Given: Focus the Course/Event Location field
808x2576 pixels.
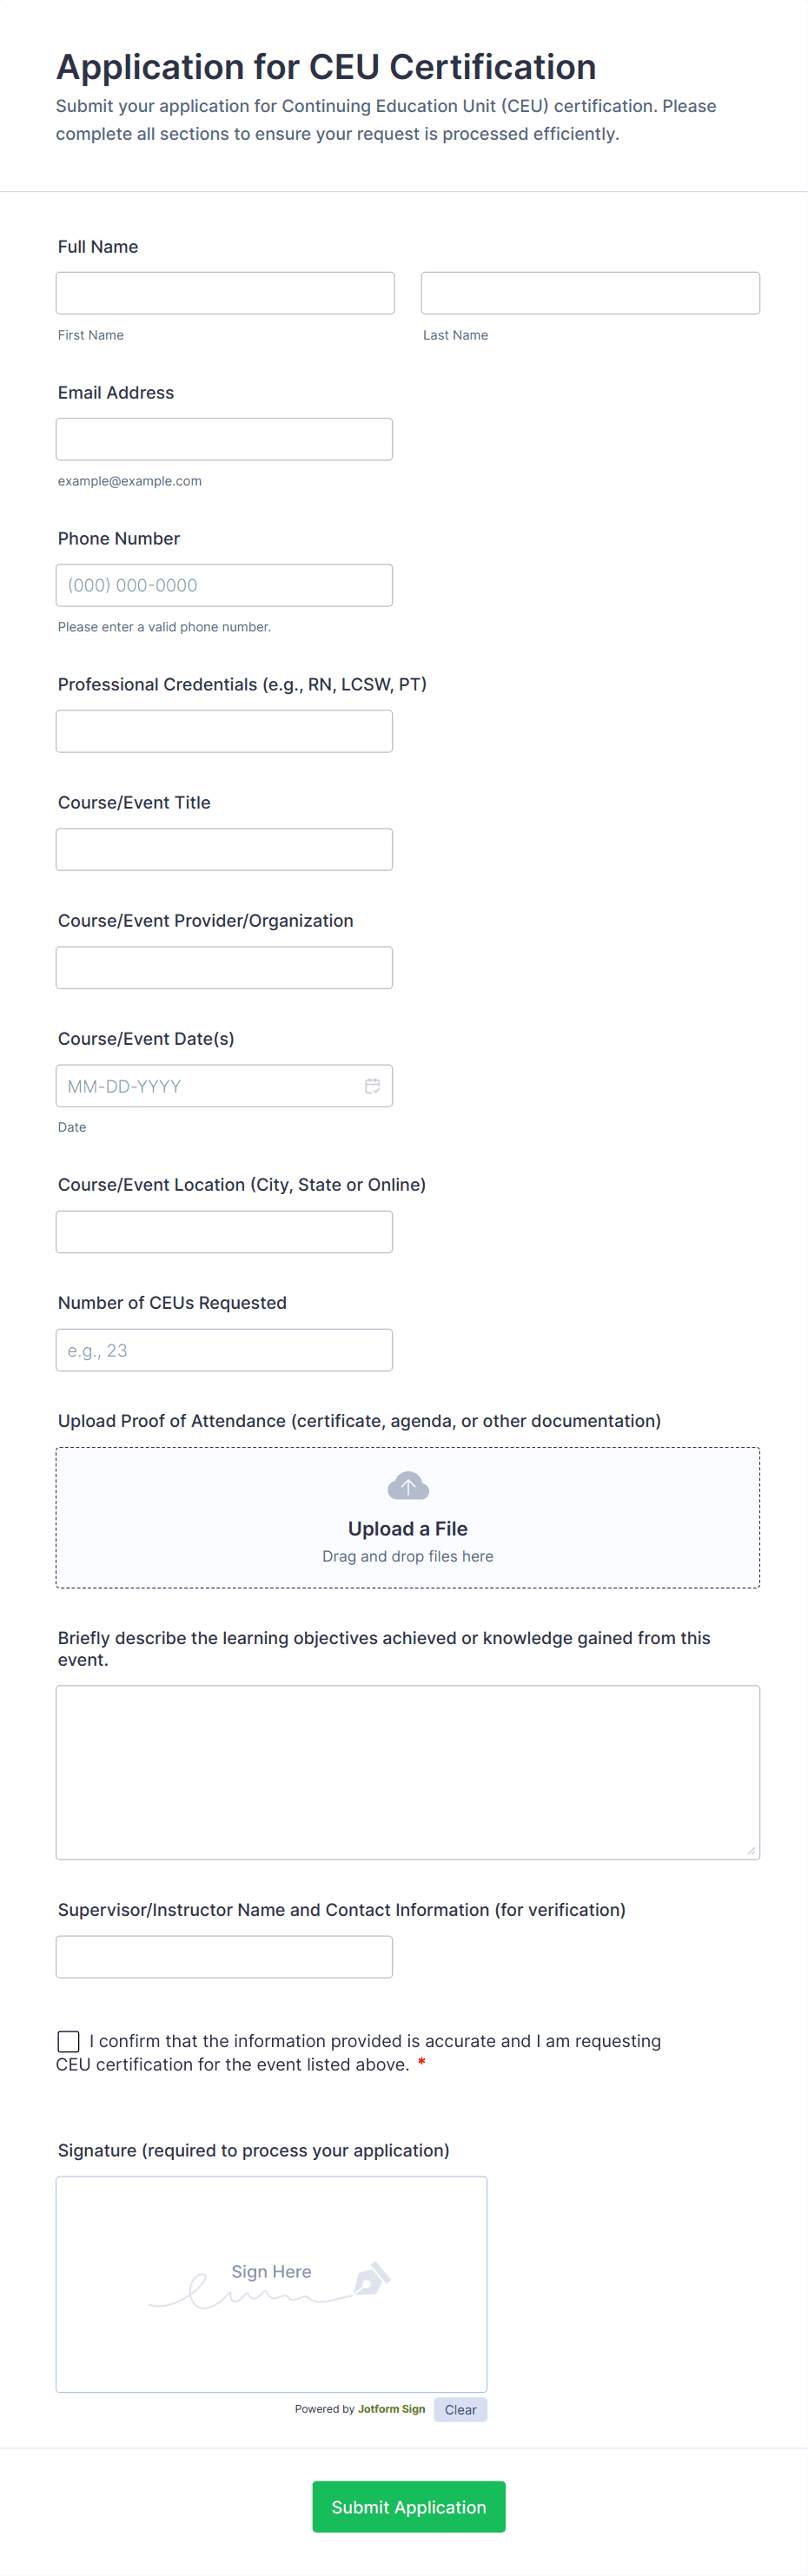Looking at the screenshot, I should 224,1231.
